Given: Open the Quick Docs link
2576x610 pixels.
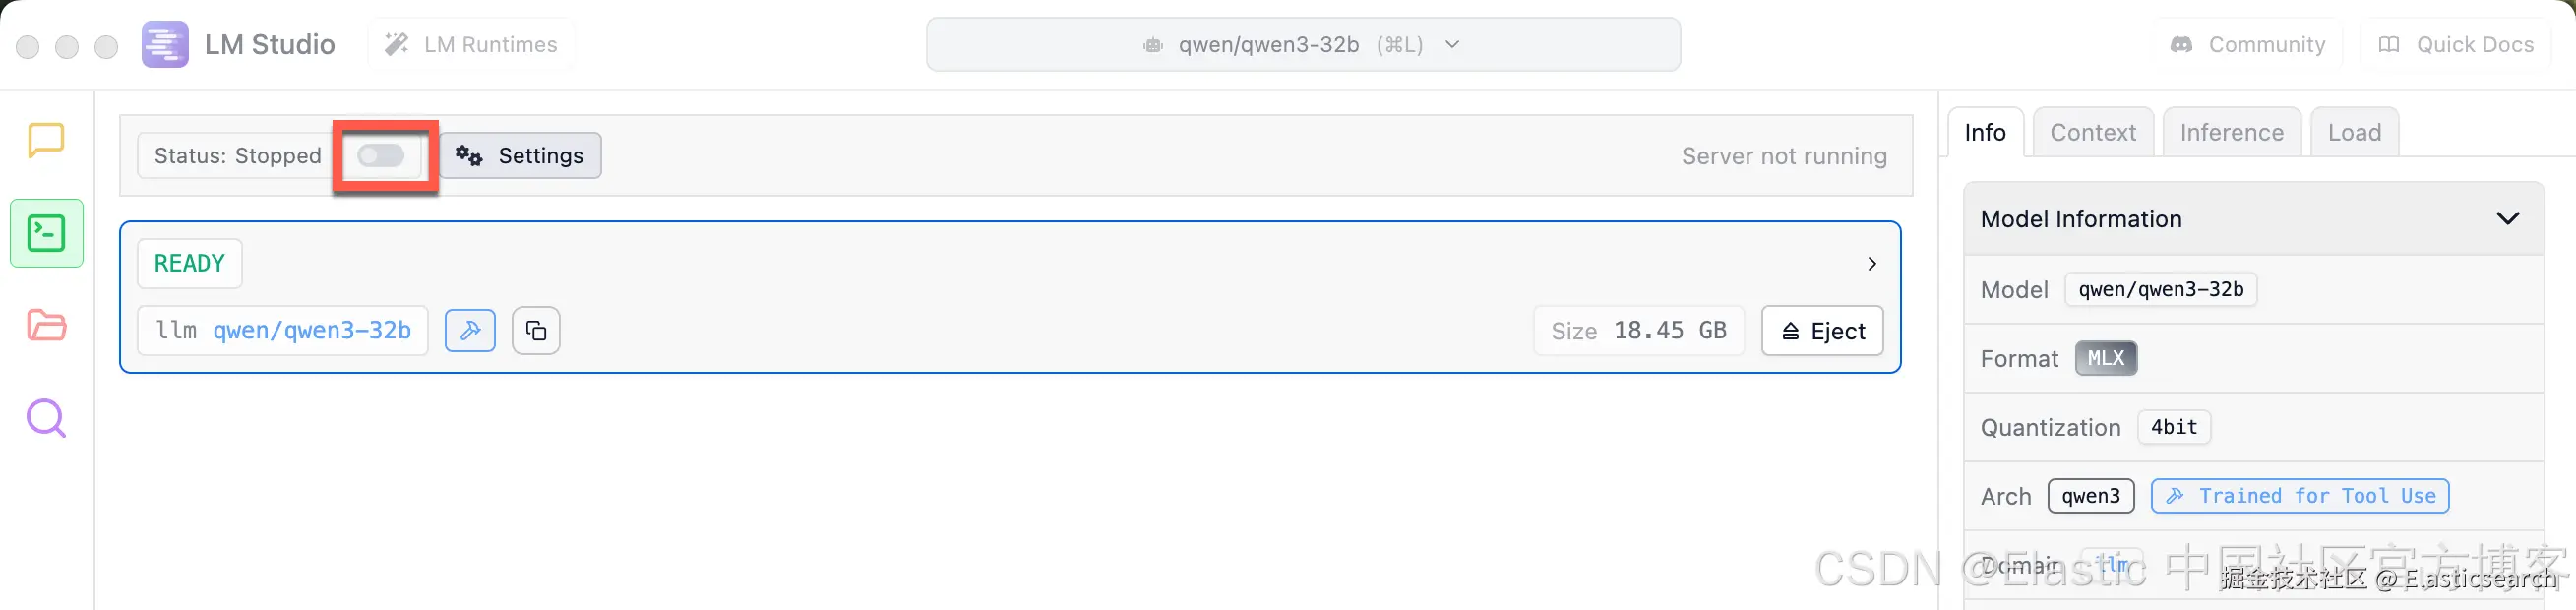Looking at the screenshot, I should tap(2456, 44).
